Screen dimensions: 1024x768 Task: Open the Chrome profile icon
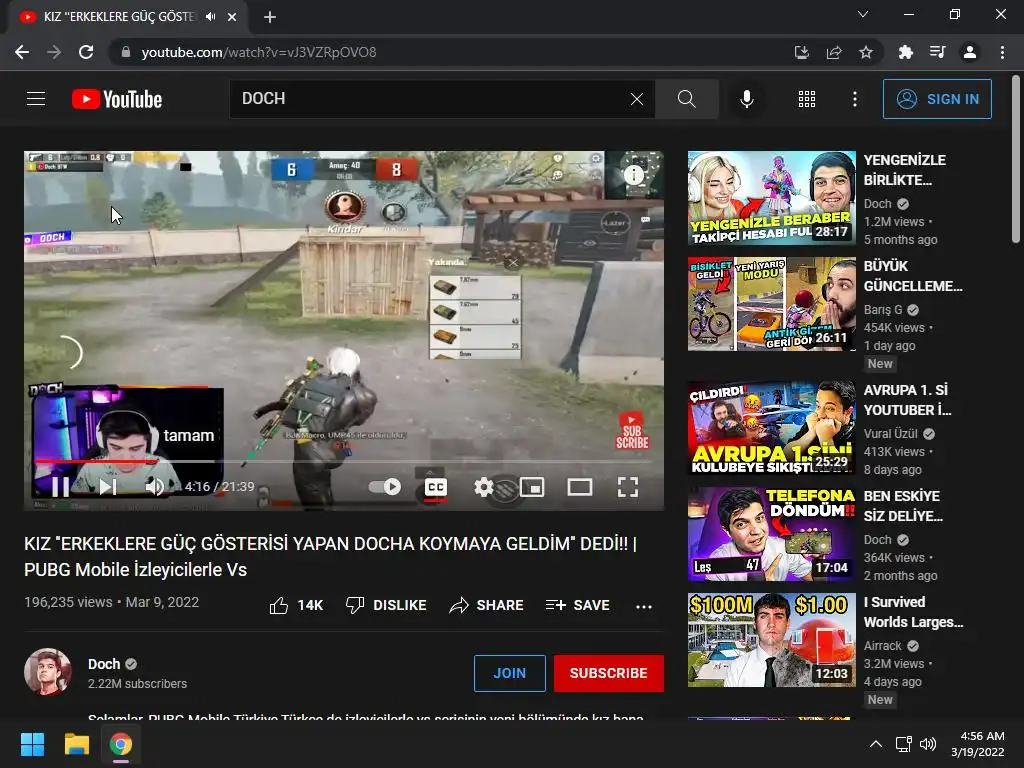coord(970,52)
